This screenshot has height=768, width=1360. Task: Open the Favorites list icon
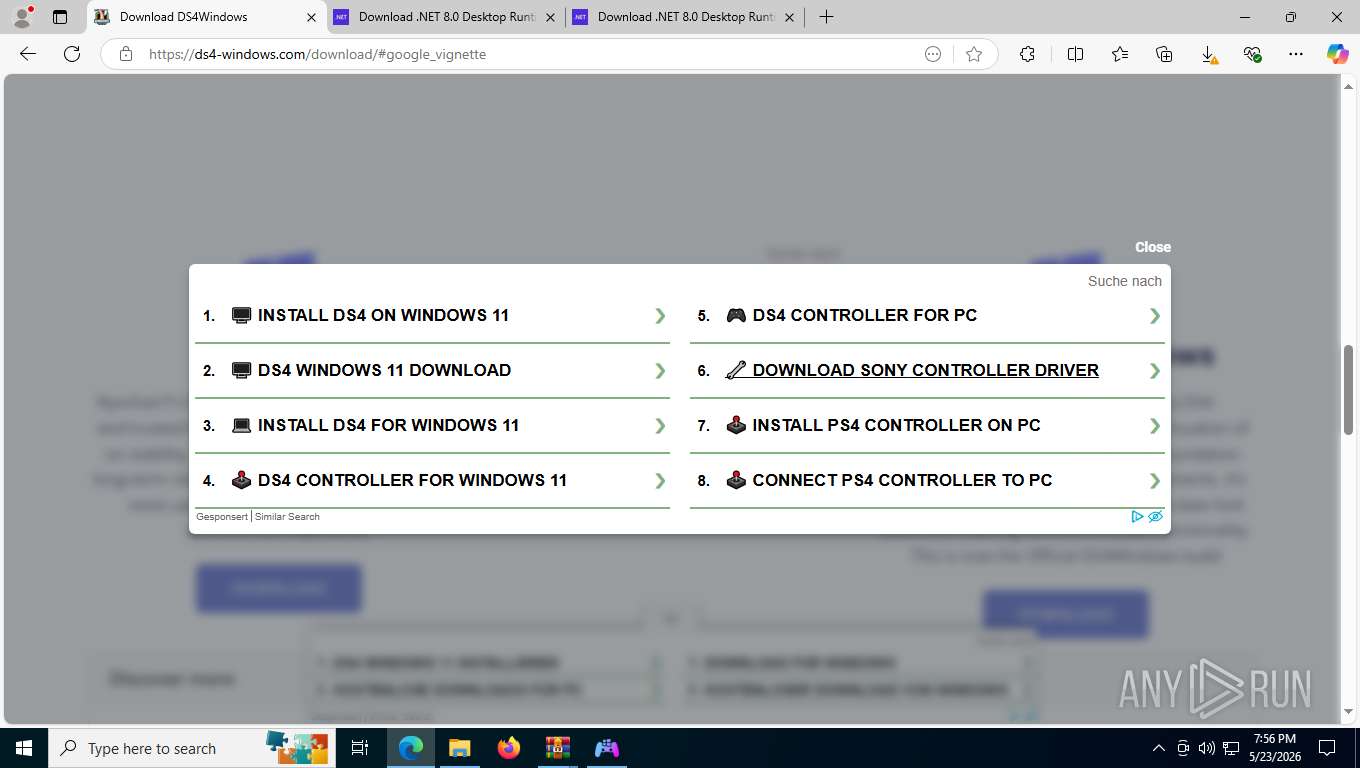pyautogui.click(x=1120, y=54)
